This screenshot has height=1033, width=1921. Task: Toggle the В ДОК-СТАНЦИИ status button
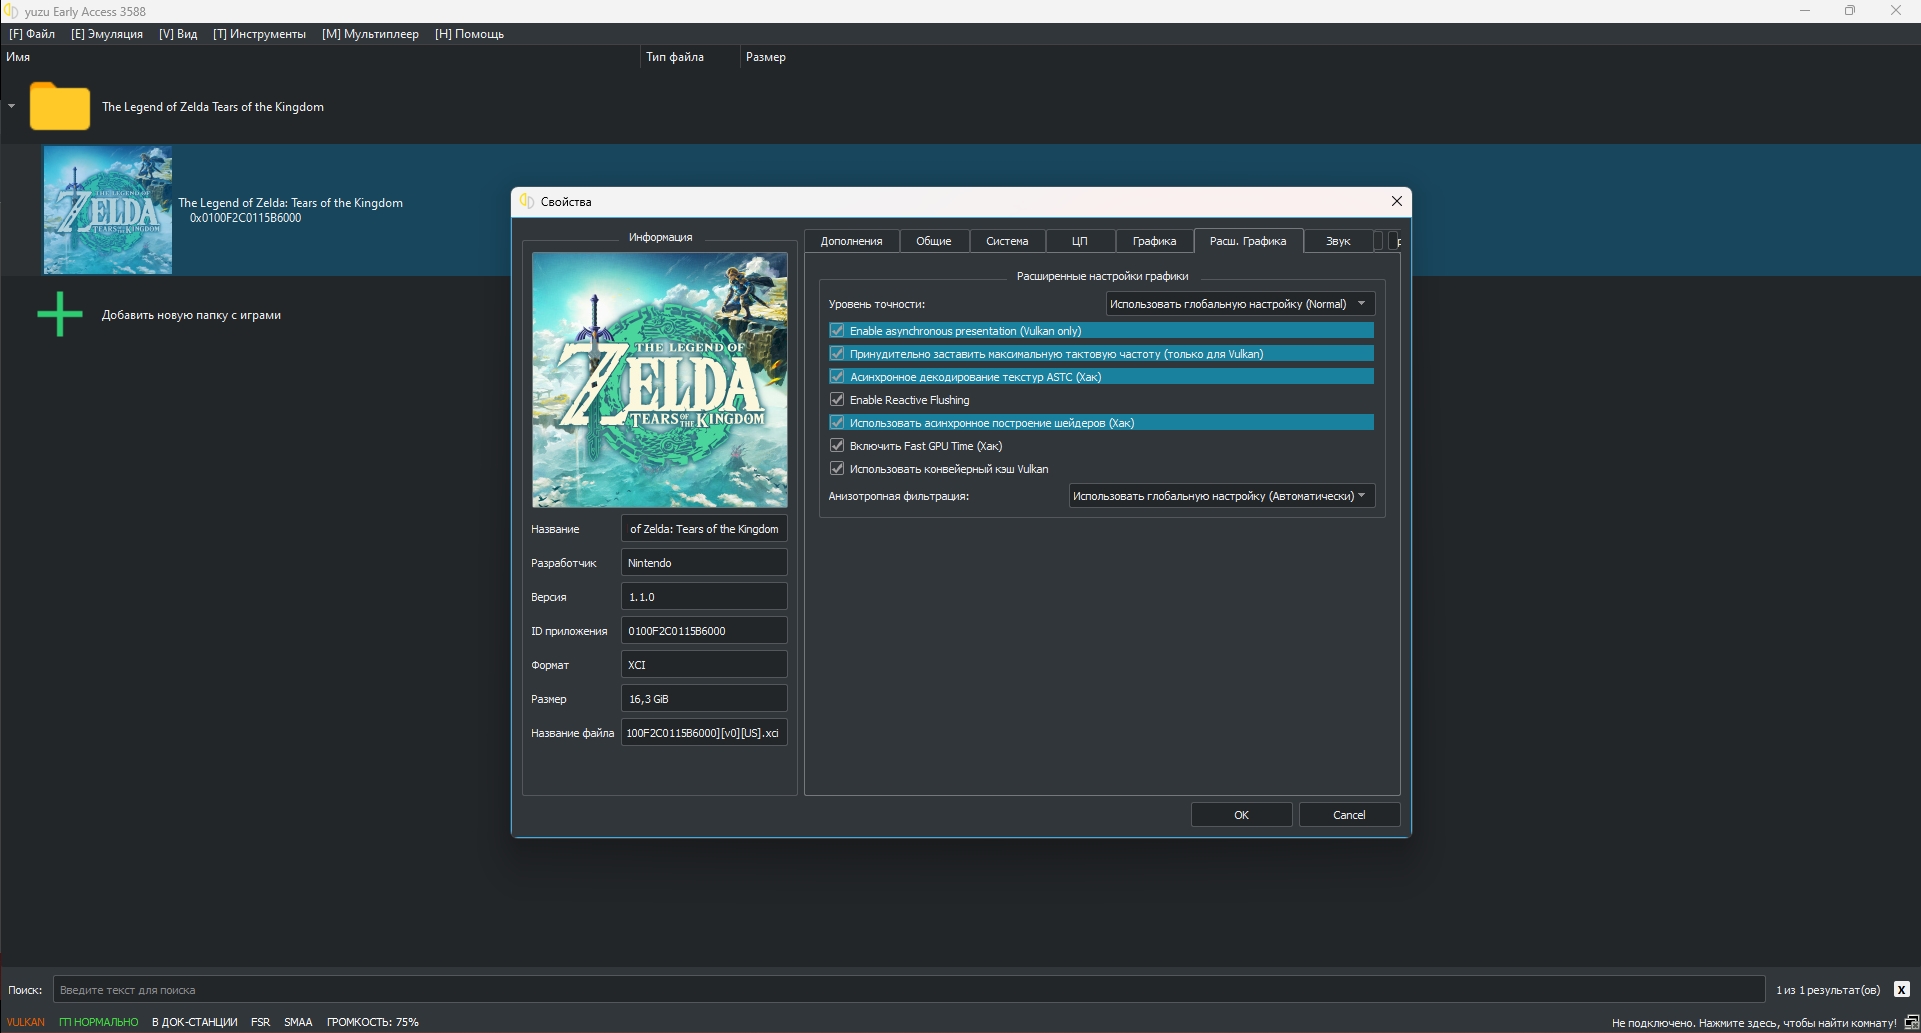click(x=195, y=1022)
